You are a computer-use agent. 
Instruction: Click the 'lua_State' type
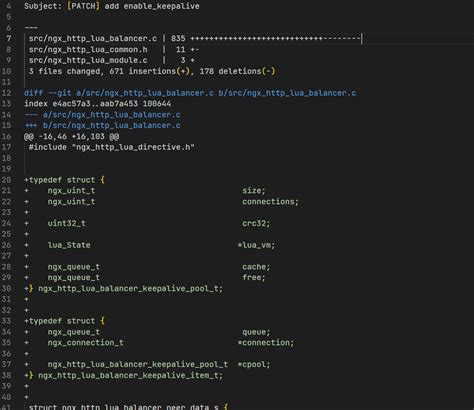(69, 245)
